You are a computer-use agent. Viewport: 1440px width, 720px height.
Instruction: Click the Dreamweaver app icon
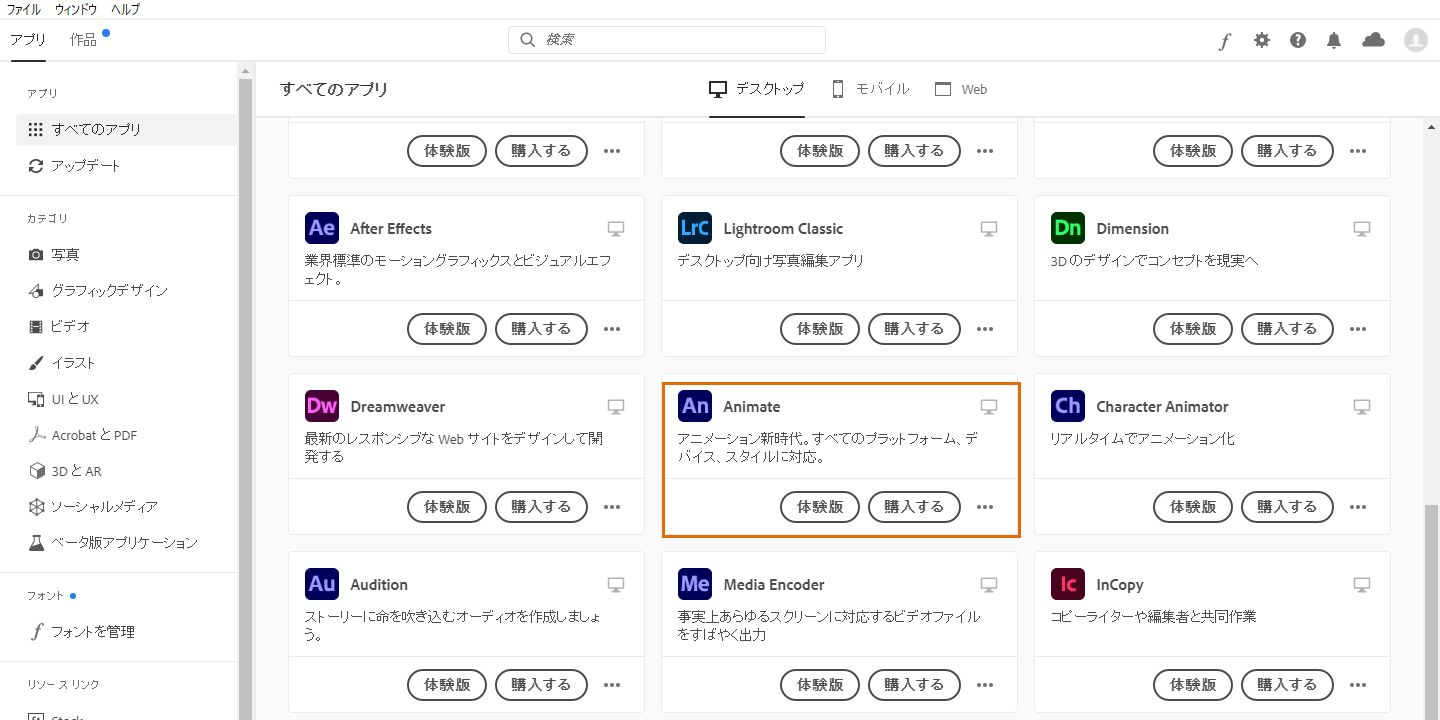[322, 406]
